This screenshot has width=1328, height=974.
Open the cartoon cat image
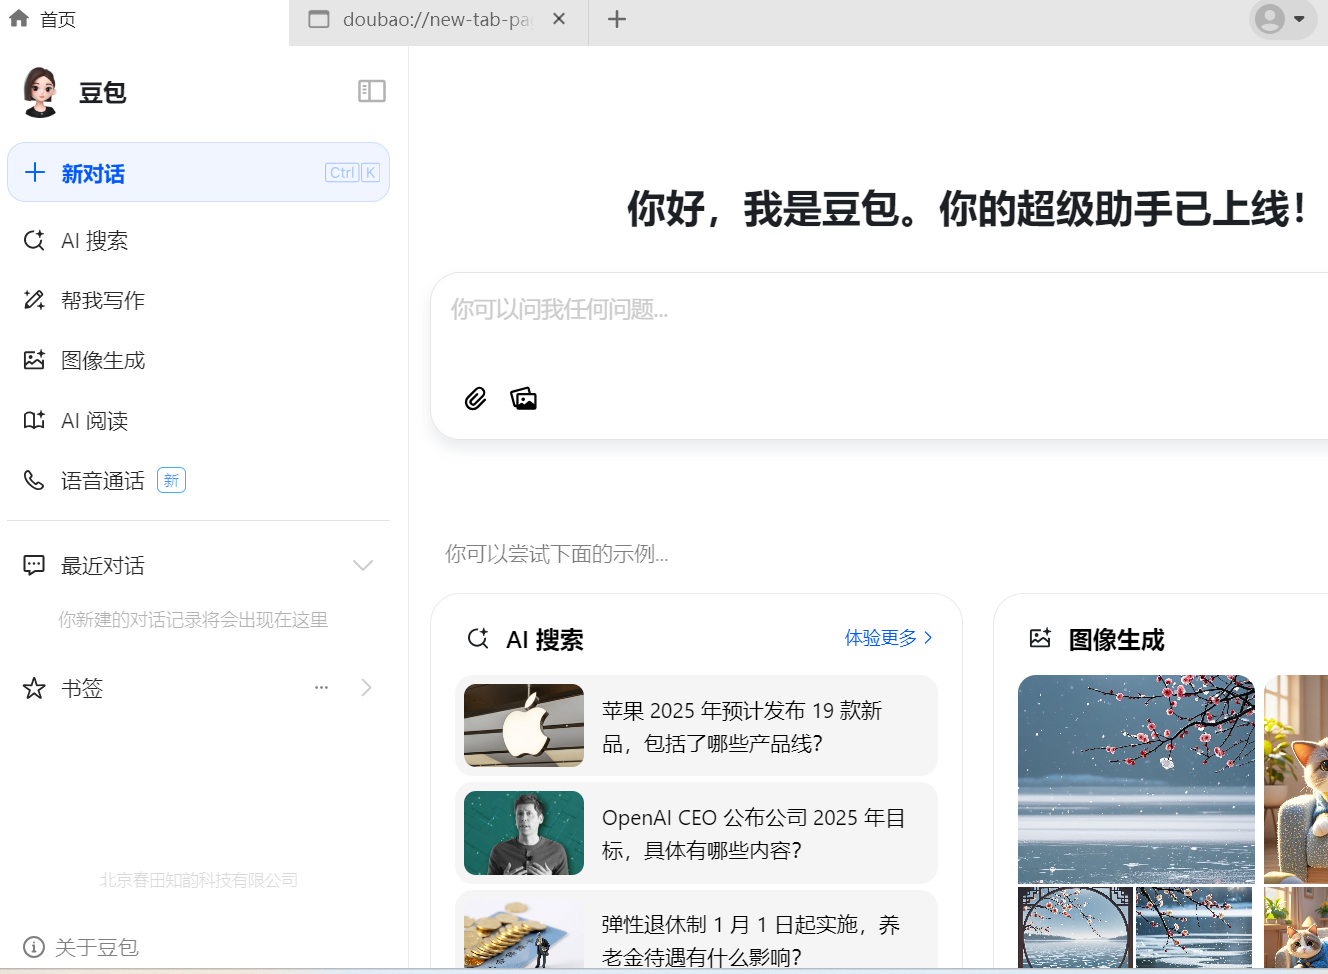1296,779
